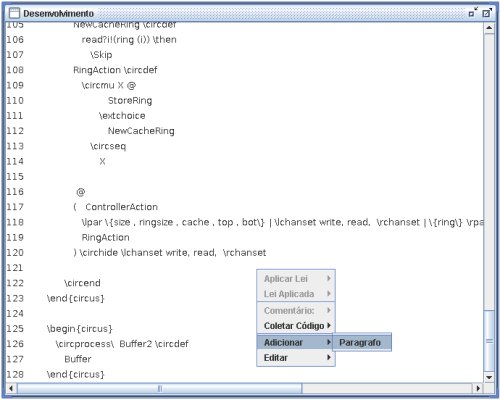
Task: Click the vertical scrollbar up arrow
Action: click(x=489, y=28)
